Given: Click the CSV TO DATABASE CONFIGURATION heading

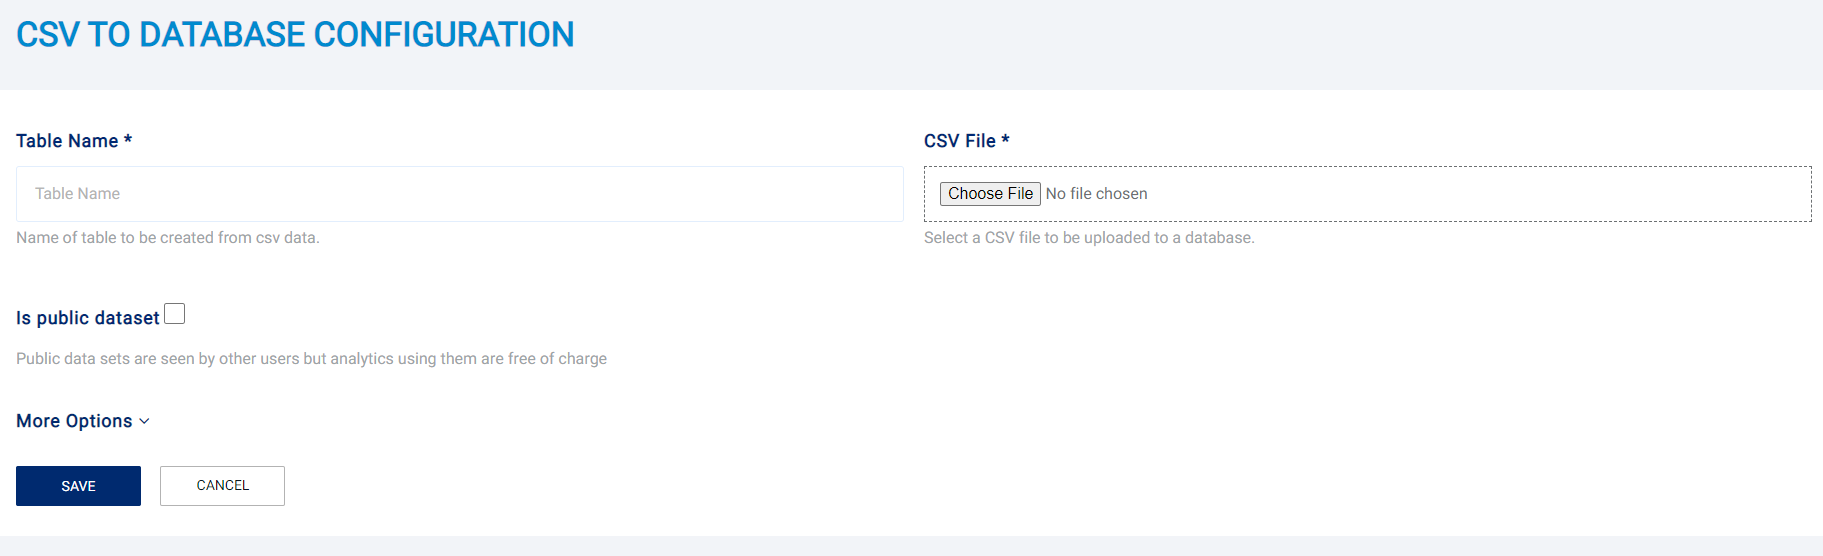Looking at the screenshot, I should 295,35.
